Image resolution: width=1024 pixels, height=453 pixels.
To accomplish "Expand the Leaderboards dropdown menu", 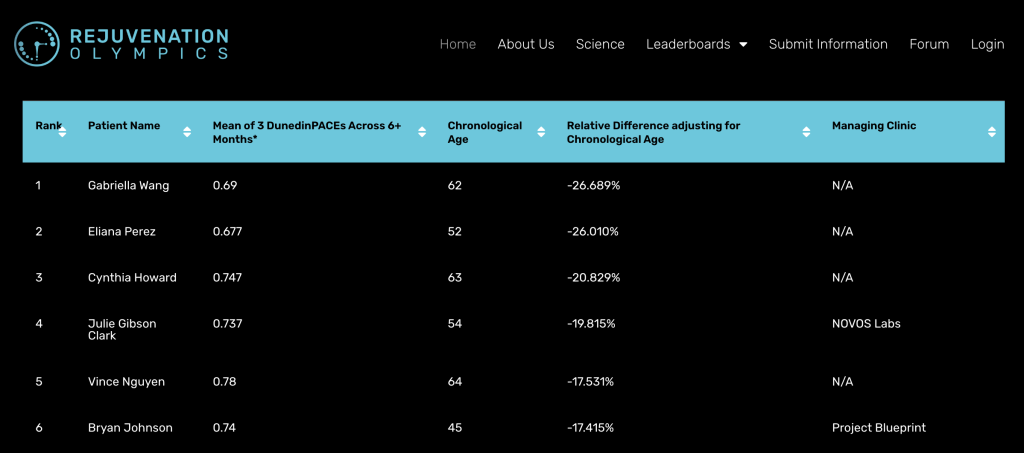I will [x=696, y=44].
